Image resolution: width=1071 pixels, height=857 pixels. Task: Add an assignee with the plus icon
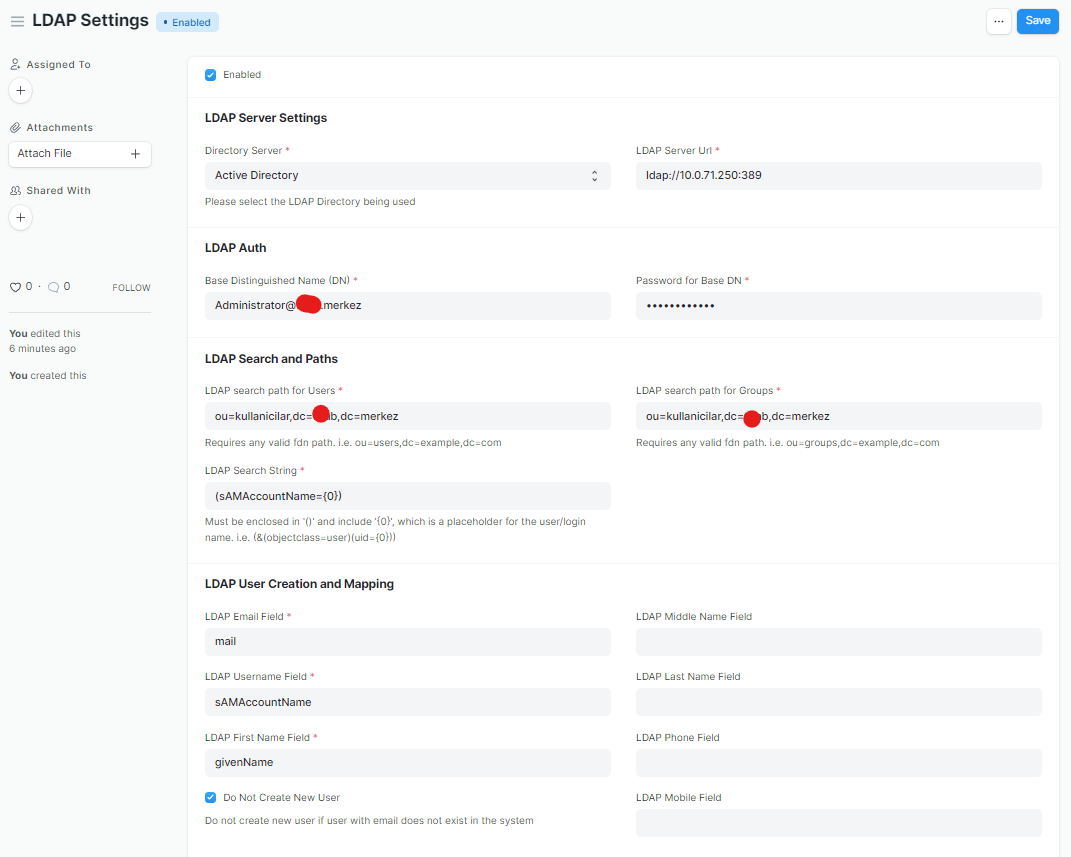coord(20,90)
